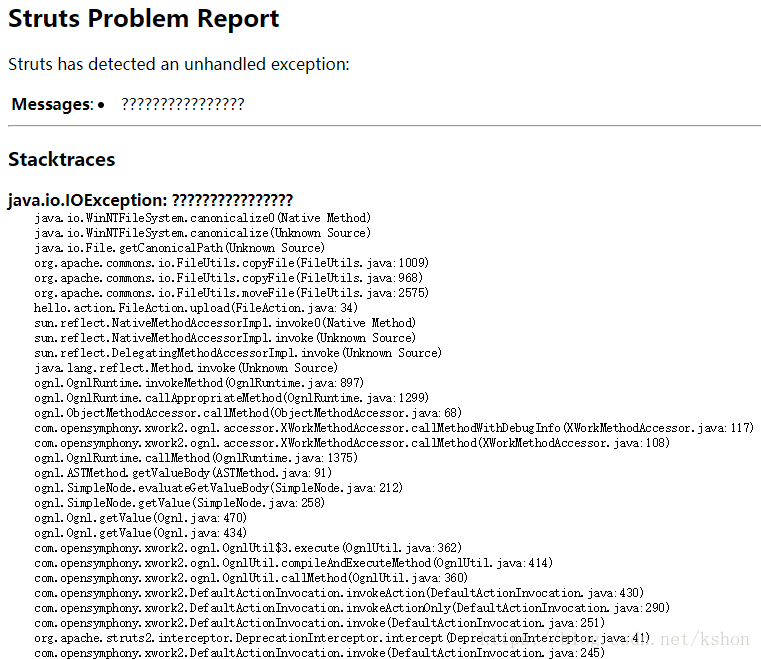Click SimpleNode.getValue line at 258
The height and width of the screenshot is (659, 761).
(180, 504)
